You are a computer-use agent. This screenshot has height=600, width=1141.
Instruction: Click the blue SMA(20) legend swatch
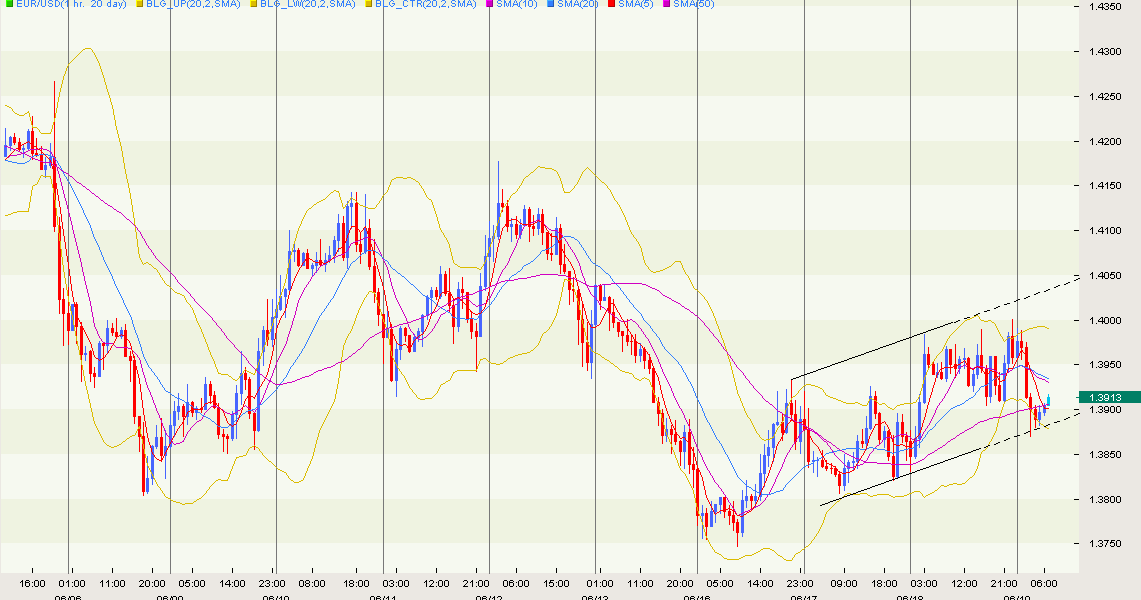click(x=551, y=4)
